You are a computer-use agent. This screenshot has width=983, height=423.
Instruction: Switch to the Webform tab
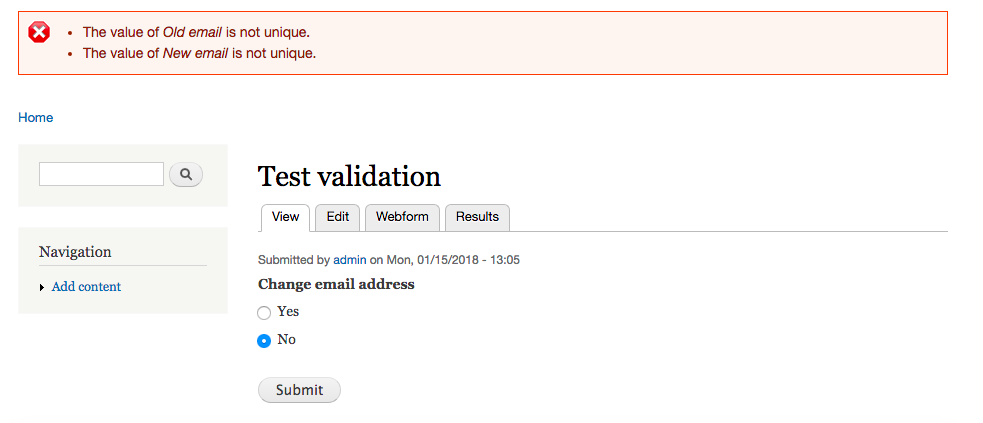point(402,217)
